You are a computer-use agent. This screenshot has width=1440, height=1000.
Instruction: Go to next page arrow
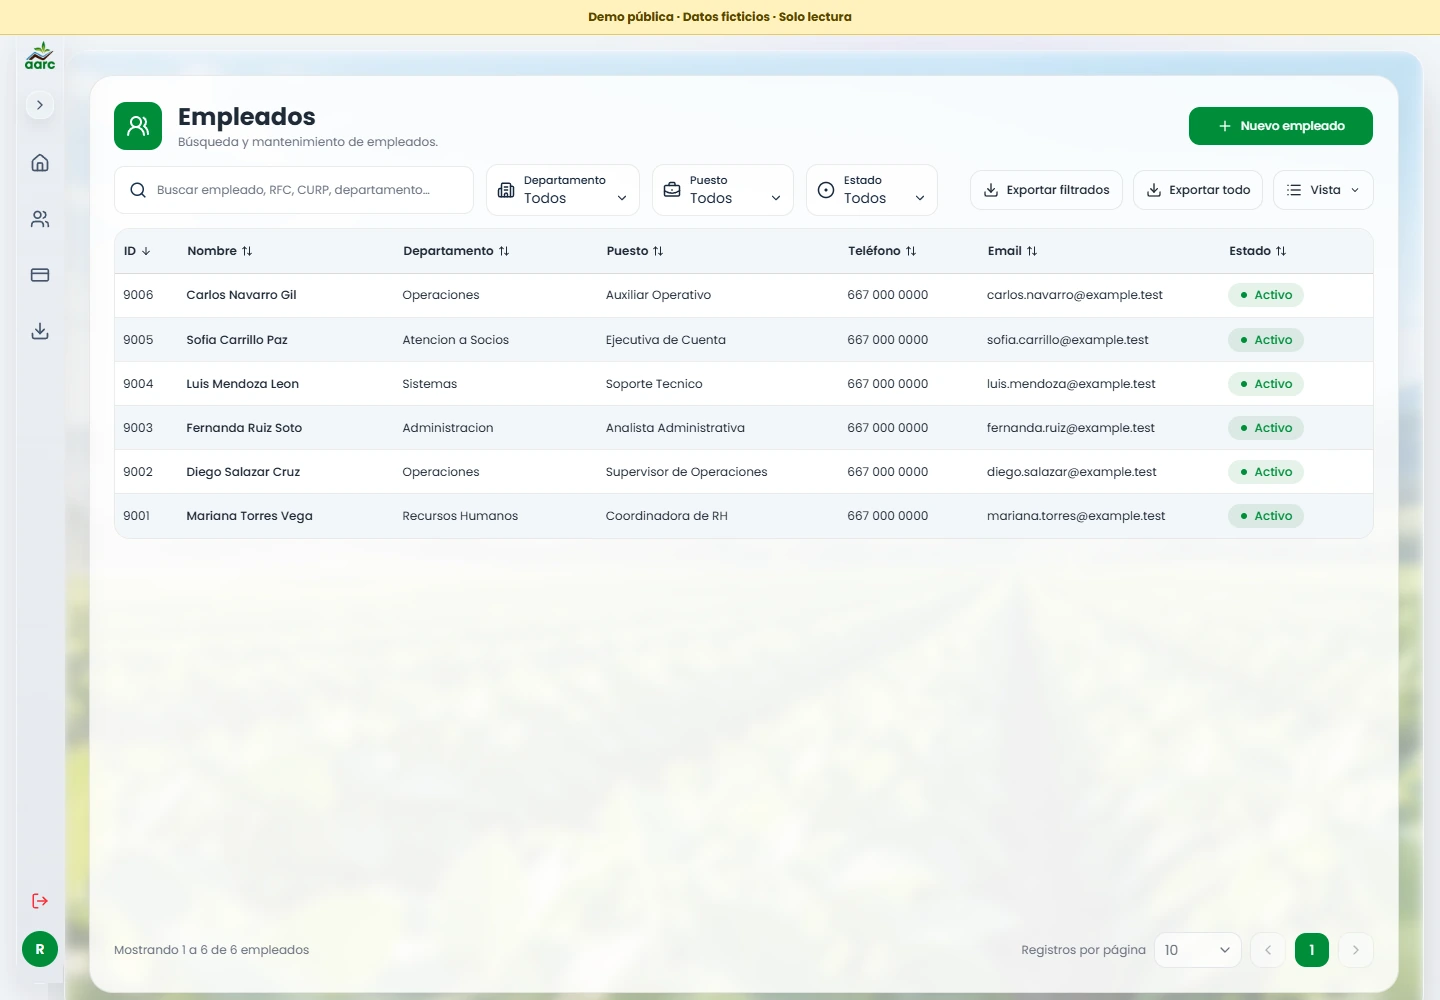pos(1356,950)
